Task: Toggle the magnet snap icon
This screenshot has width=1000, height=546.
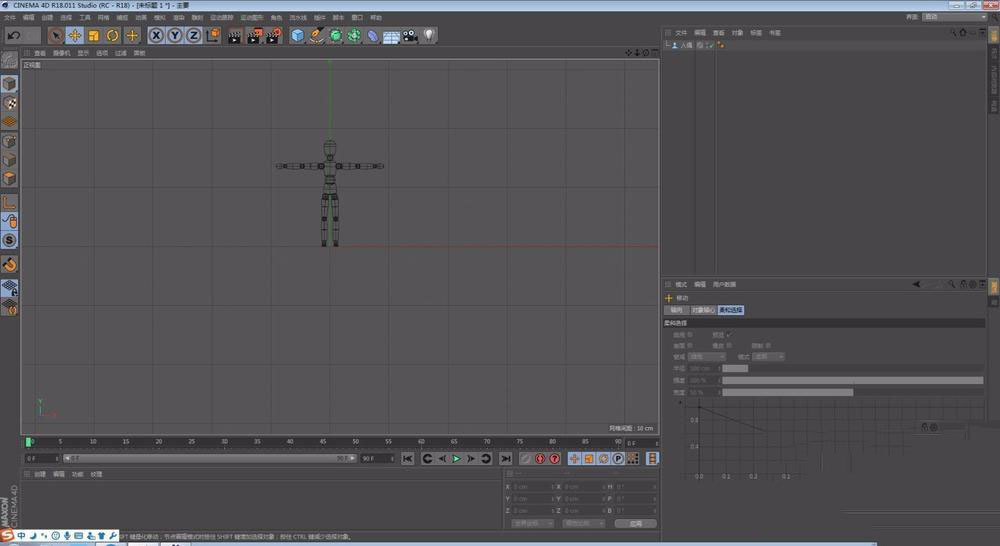Action: click(x=10, y=264)
